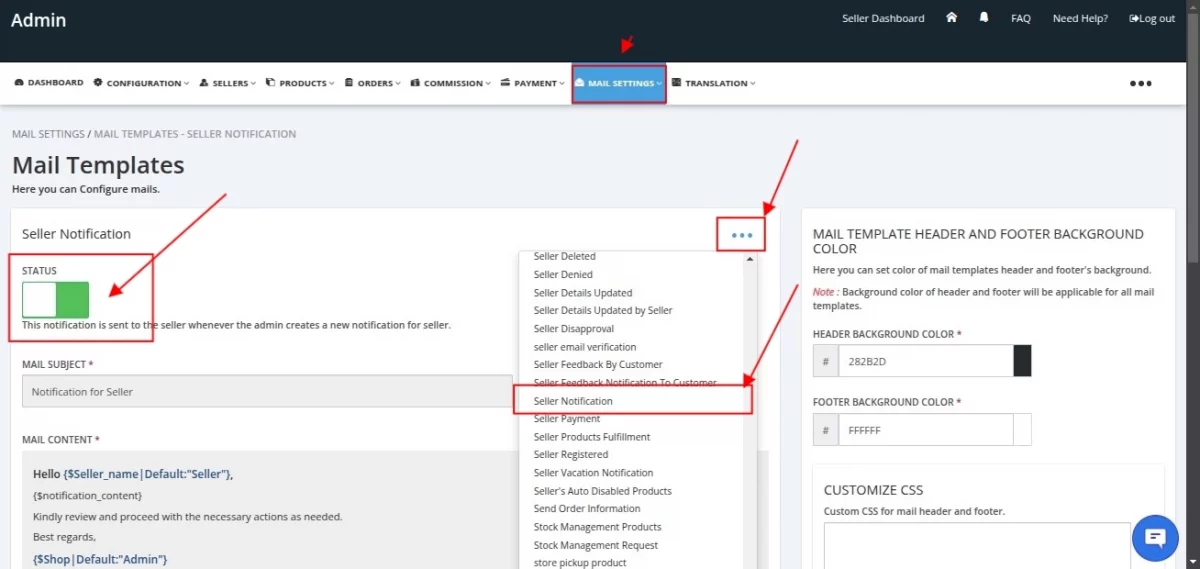Expand the Configuration dropdown menu
The height and width of the screenshot is (569, 1200).
[x=141, y=83]
